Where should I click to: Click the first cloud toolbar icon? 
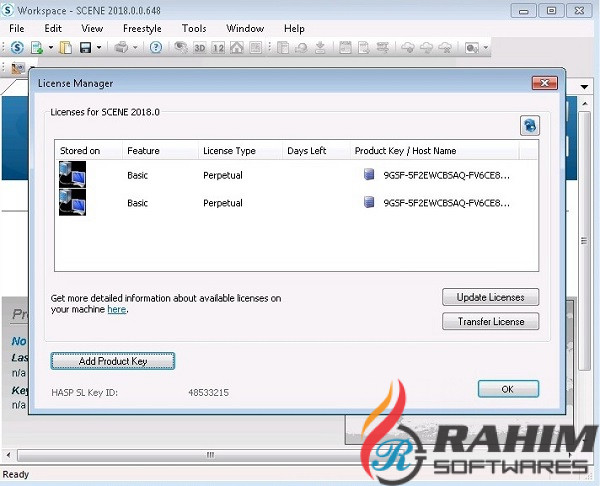[x=408, y=48]
